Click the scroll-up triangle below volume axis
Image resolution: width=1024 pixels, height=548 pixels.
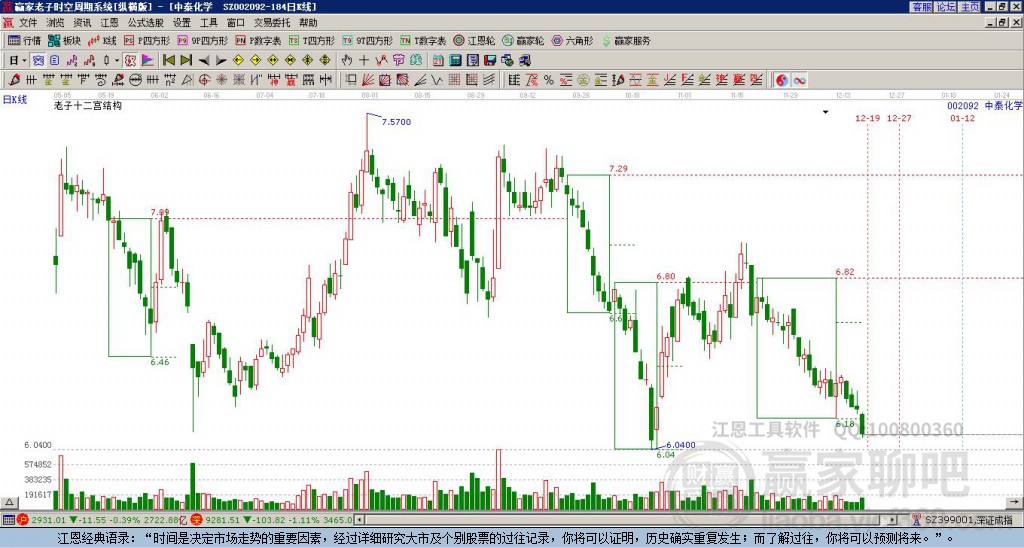point(8,502)
